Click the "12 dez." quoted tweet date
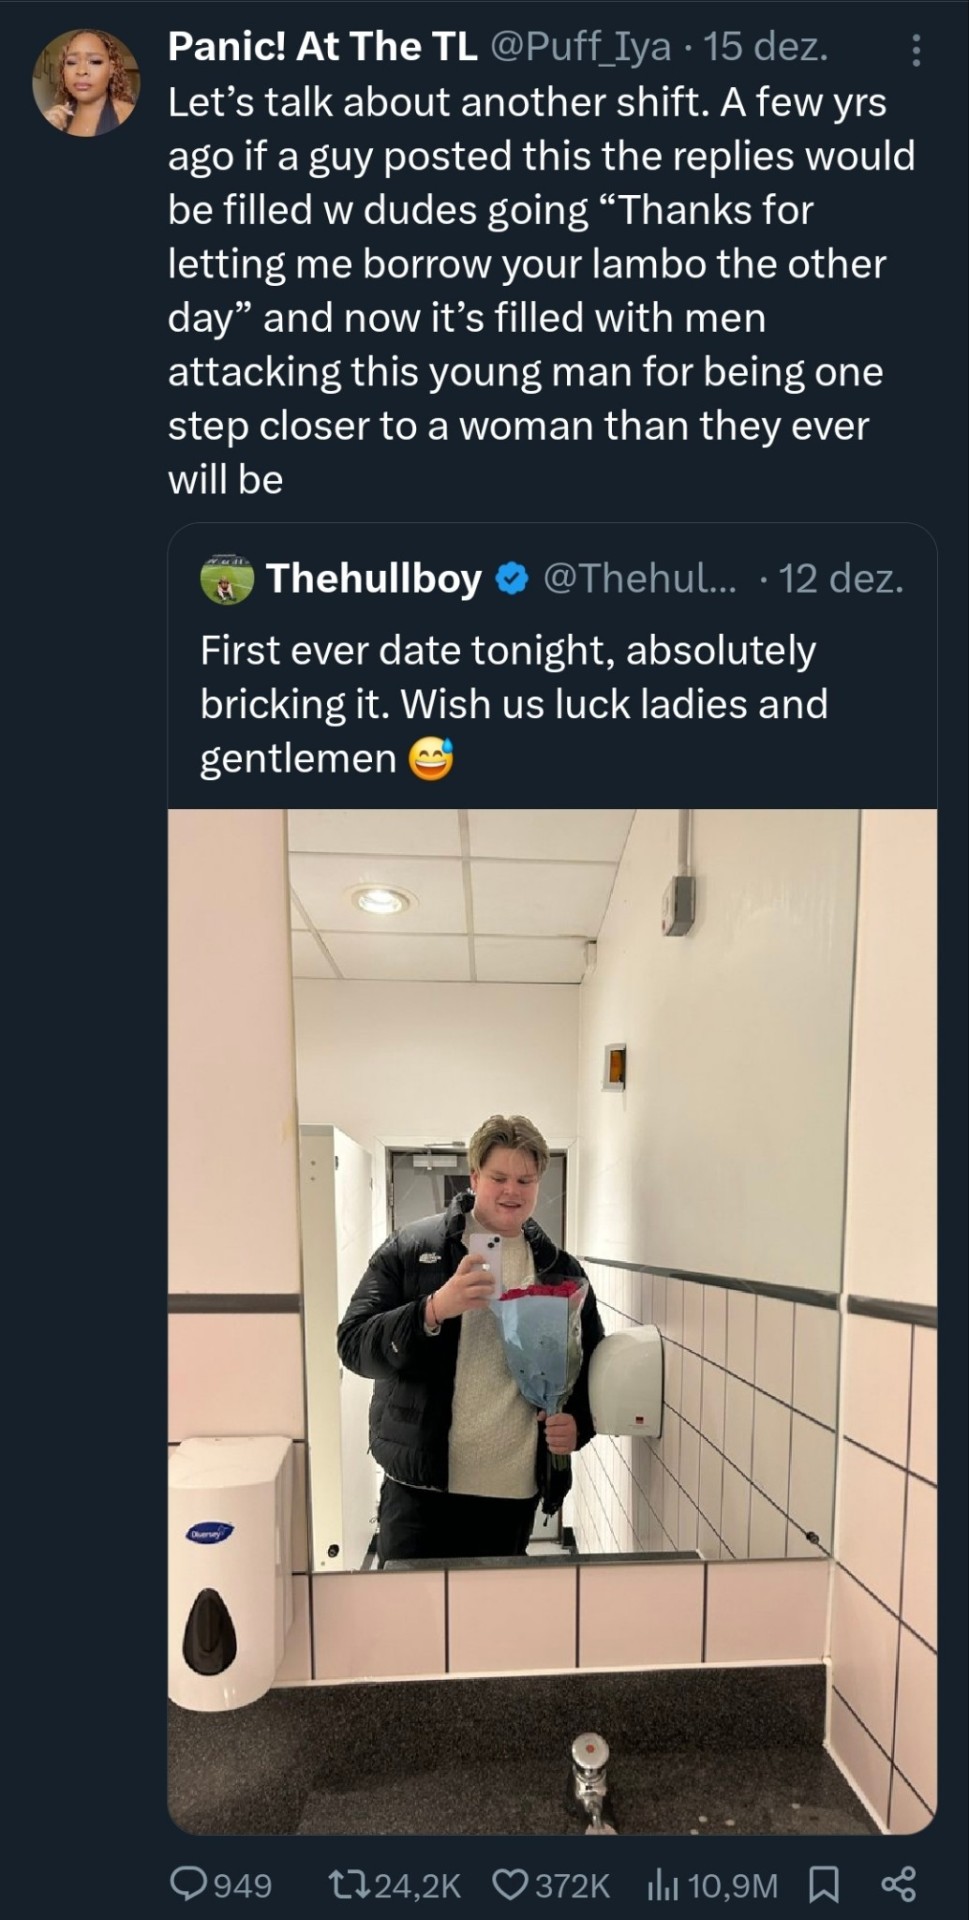Image resolution: width=969 pixels, height=1920 pixels. coord(841,579)
